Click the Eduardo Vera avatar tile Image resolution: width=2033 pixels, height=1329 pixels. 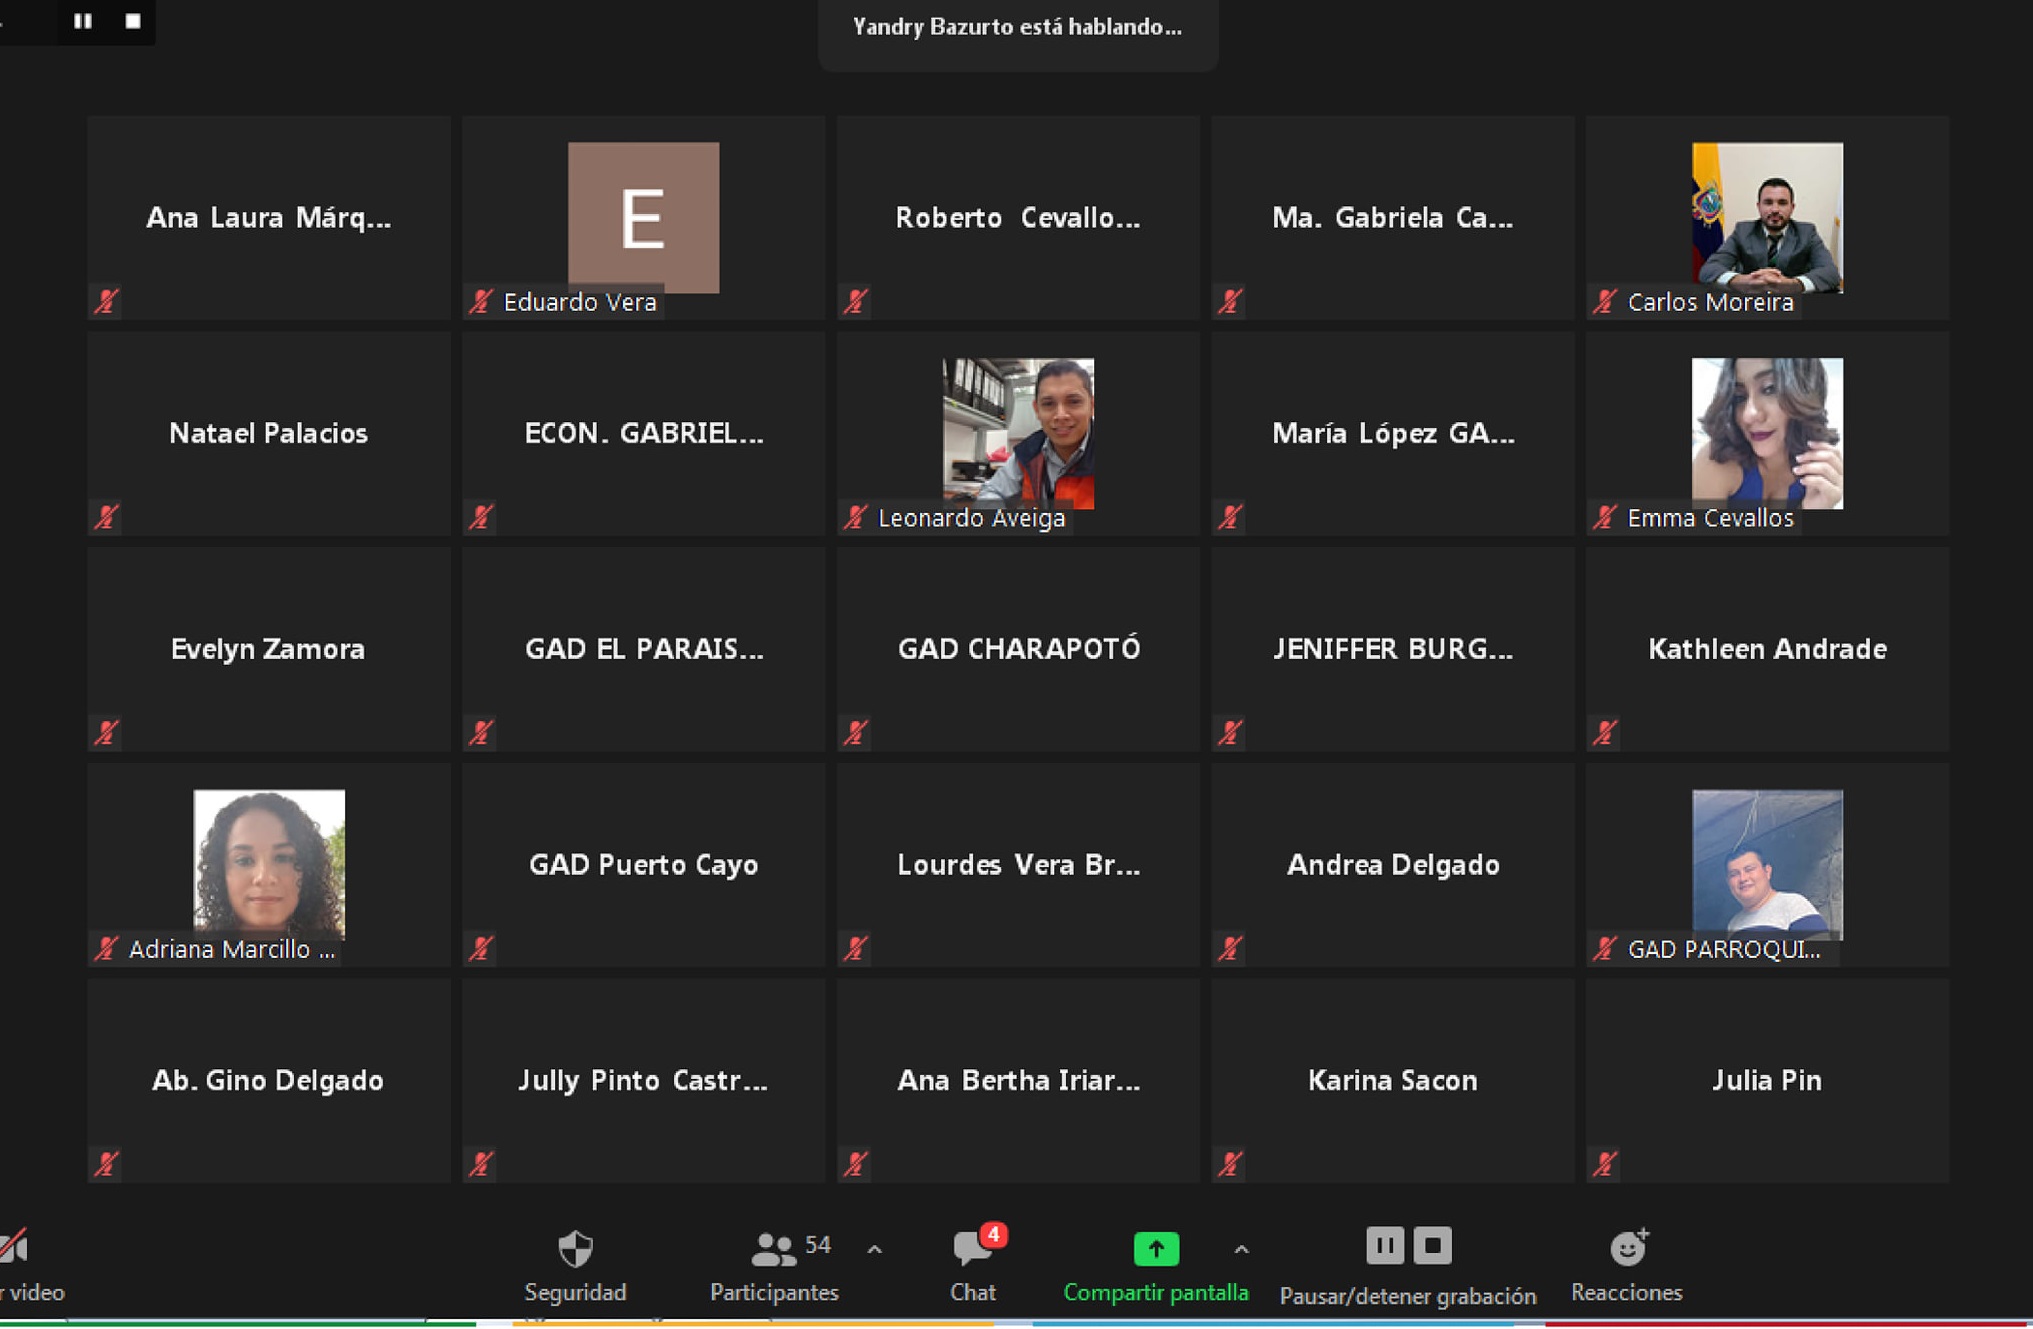point(643,217)
